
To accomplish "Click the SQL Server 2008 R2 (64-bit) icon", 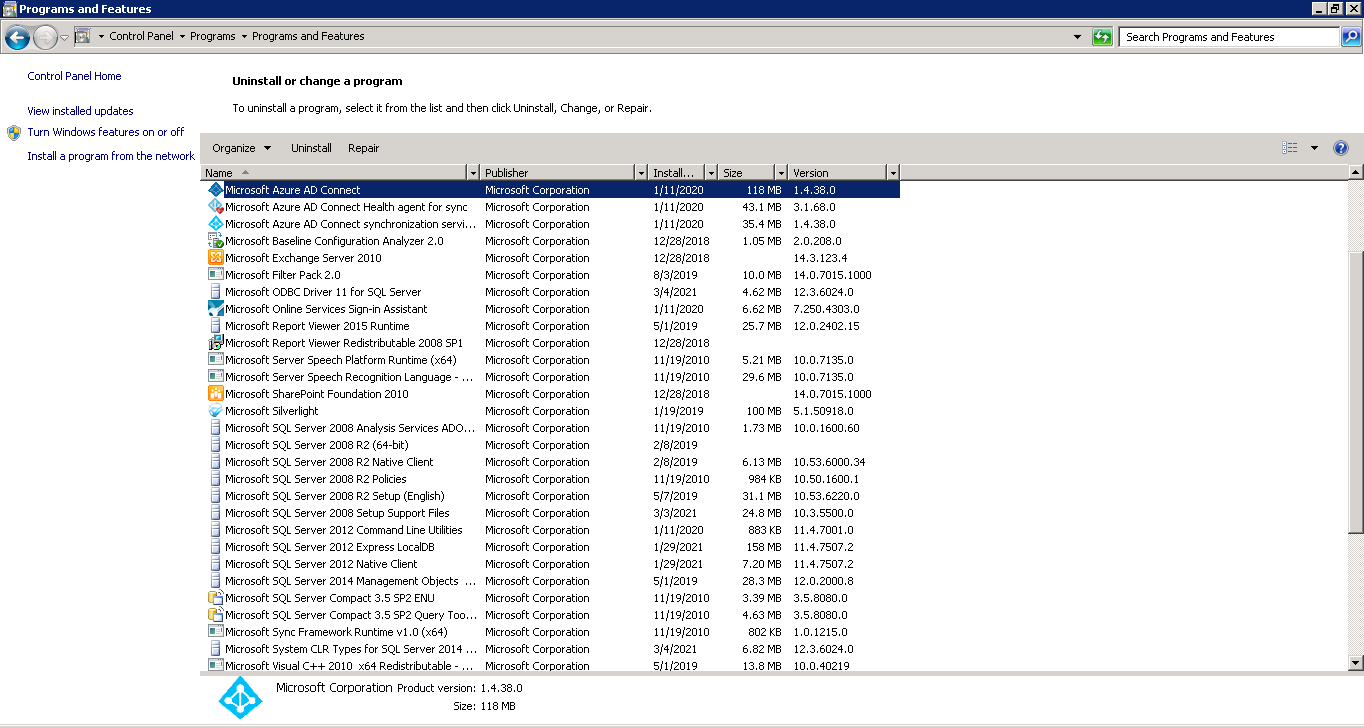I will click(x=215, y=445).
